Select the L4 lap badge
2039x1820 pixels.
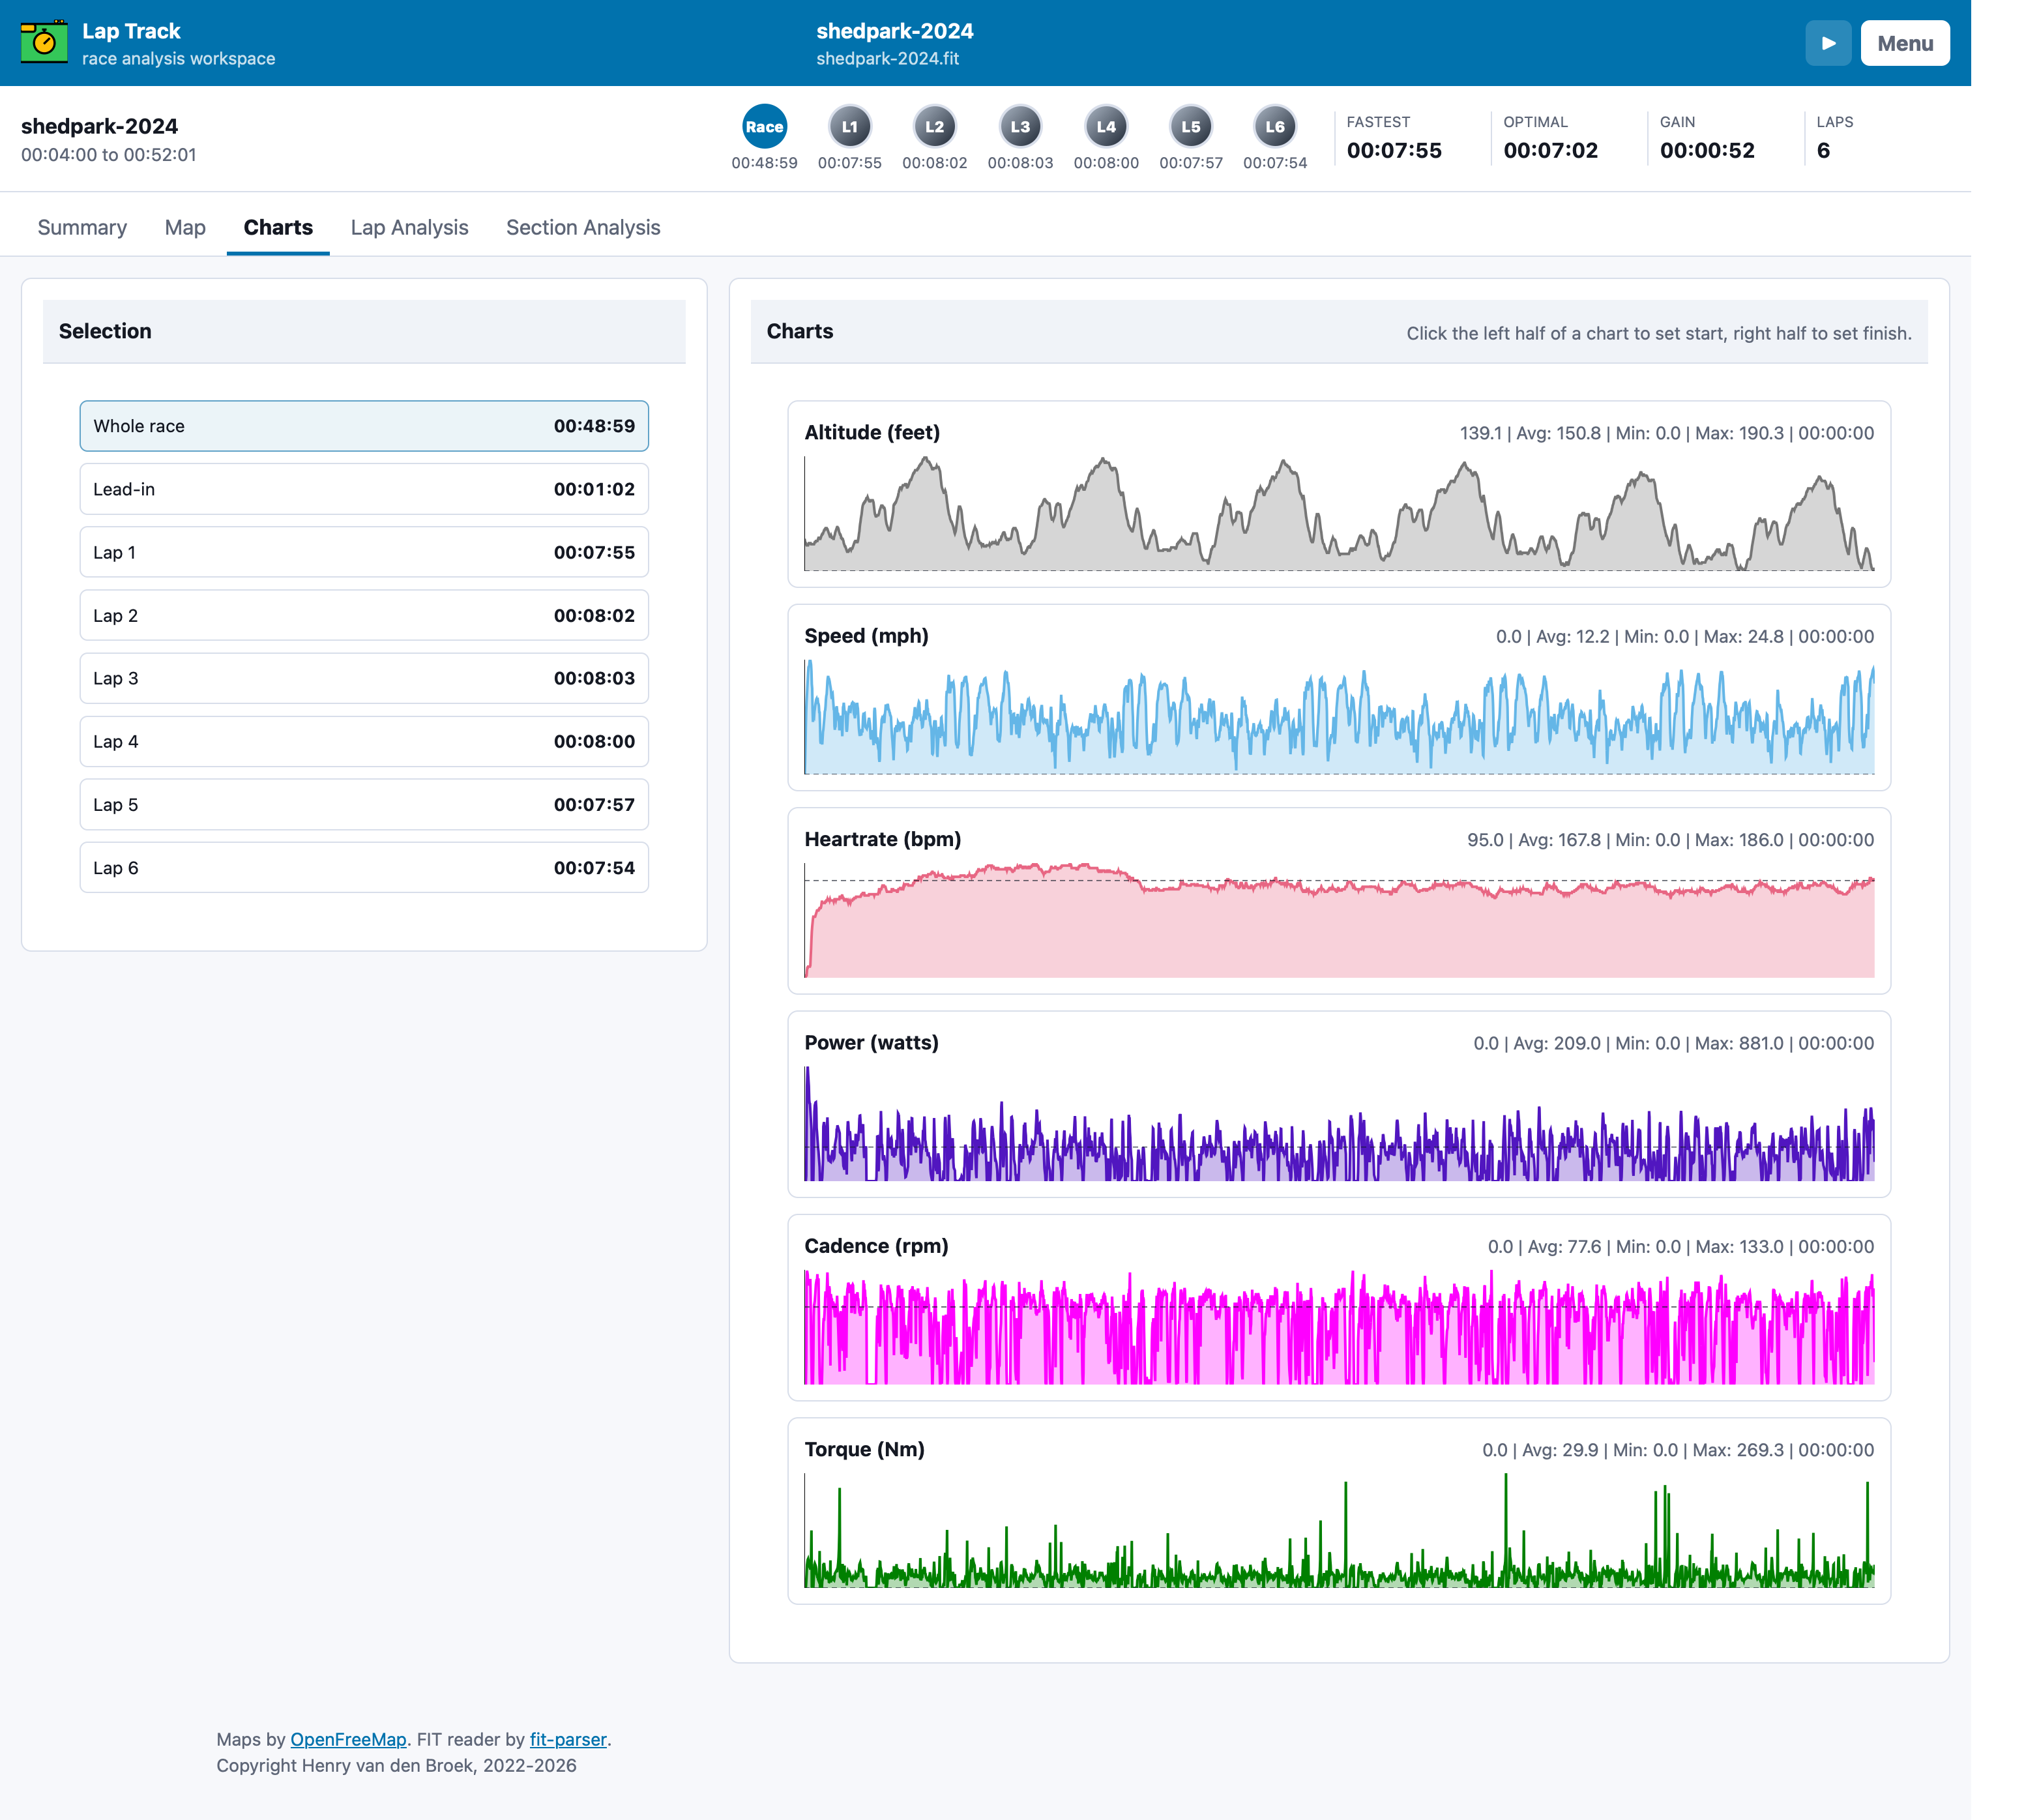pos(1106,127)
